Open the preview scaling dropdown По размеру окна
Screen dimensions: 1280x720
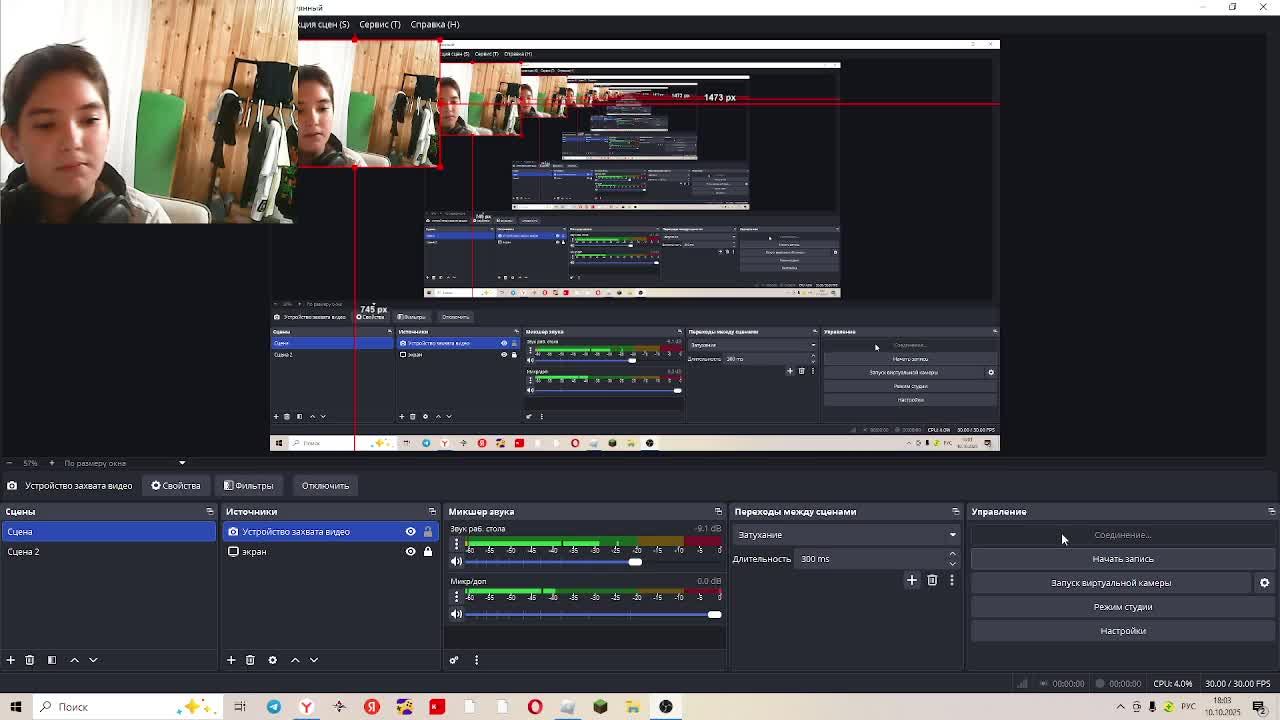[125, 463]
